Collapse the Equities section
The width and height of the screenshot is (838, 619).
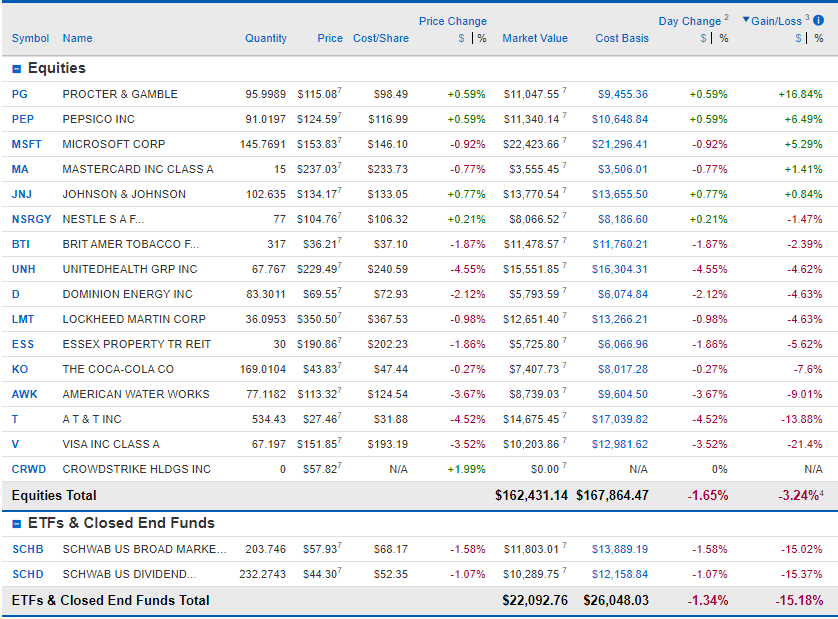[17, 69]
